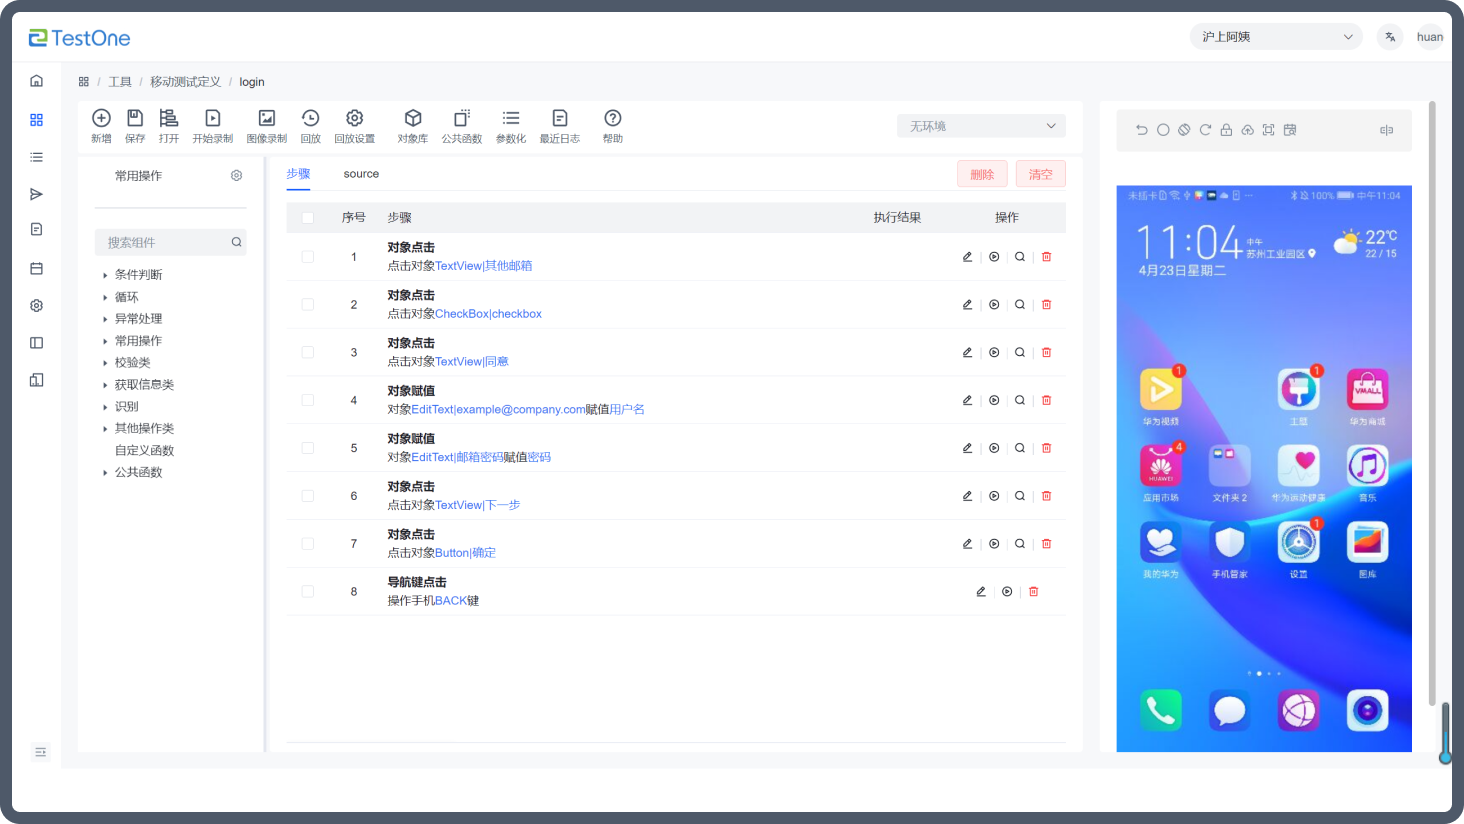1464x824 pixels.
Task: Open the 沪上阿姨 project dropdown
Action: (x=1276, y=37)
